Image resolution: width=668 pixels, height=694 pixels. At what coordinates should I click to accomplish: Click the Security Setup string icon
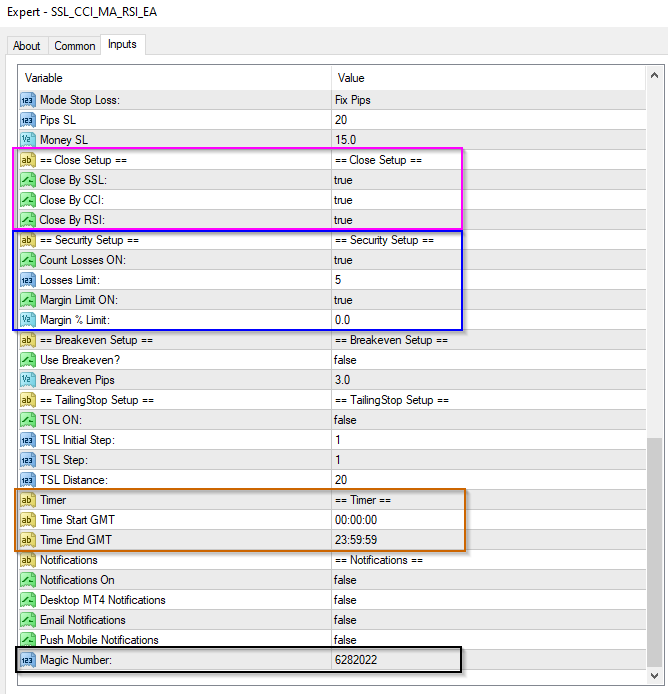tap(27, 240)
